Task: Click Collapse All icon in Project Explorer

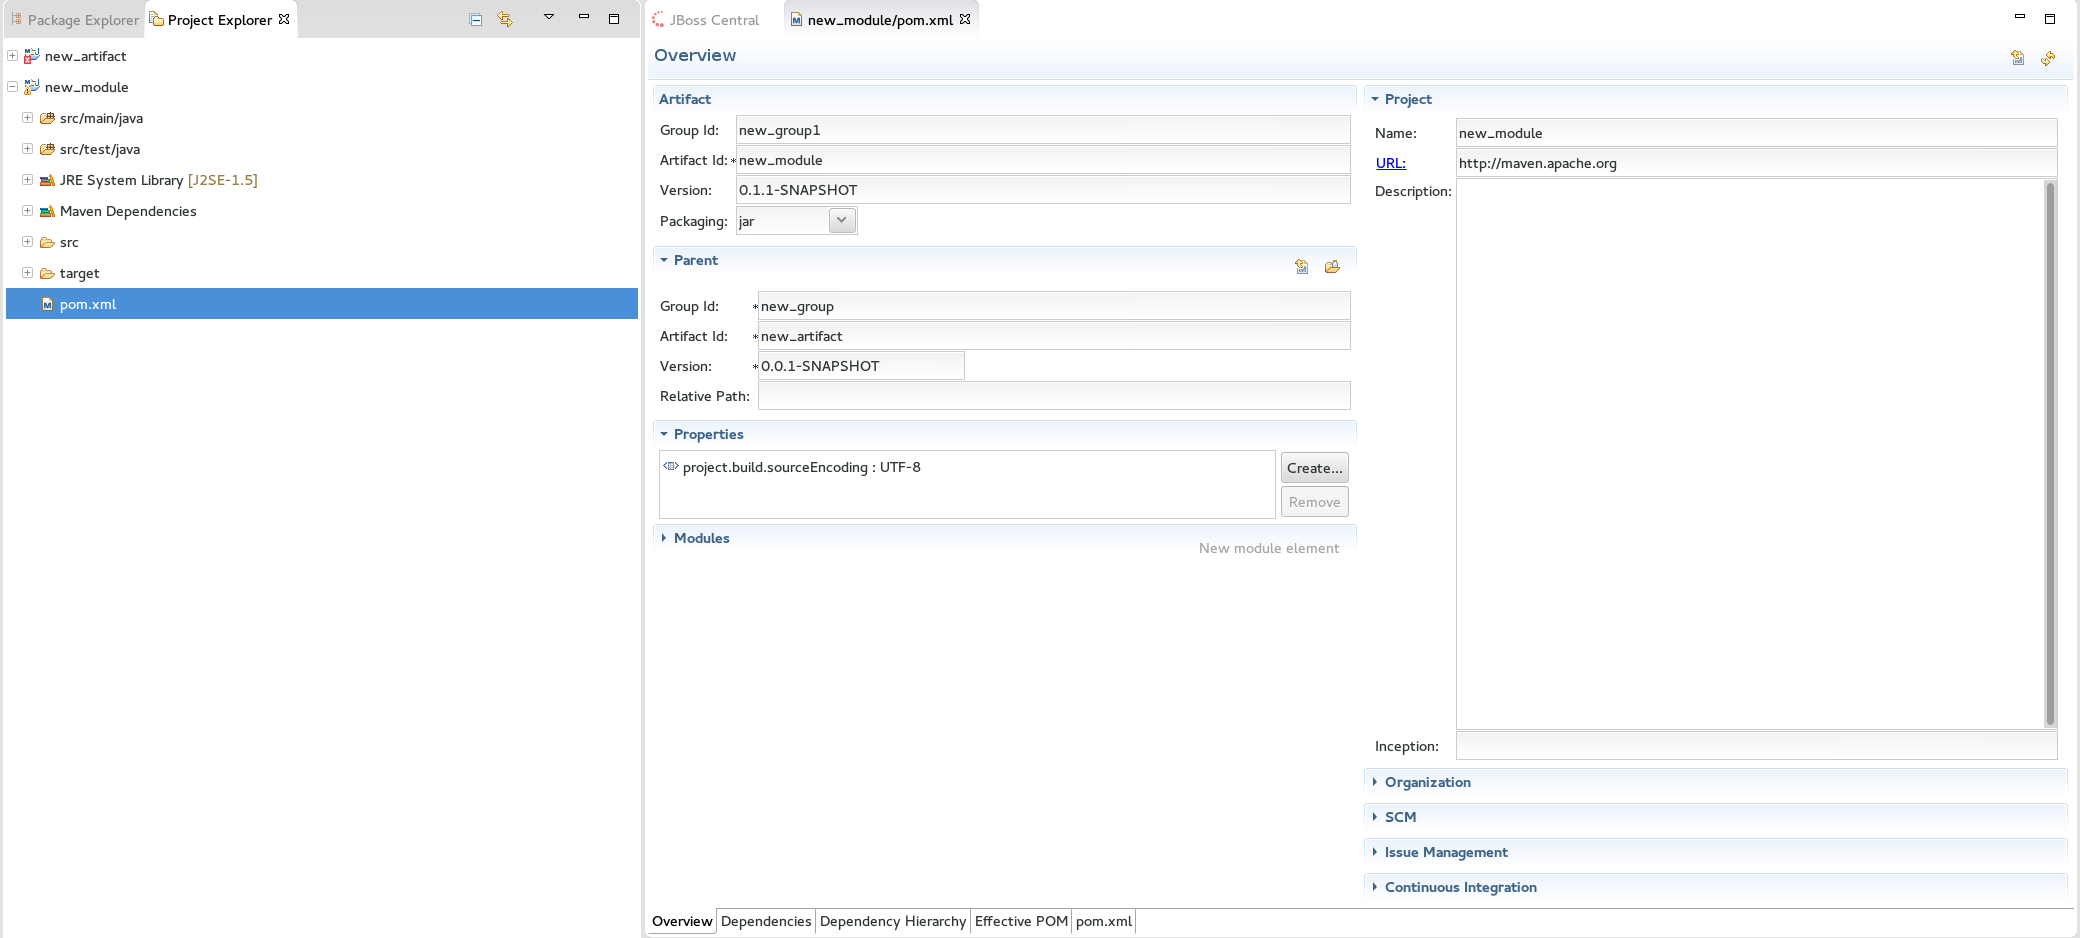Action: tap(476, 19)
